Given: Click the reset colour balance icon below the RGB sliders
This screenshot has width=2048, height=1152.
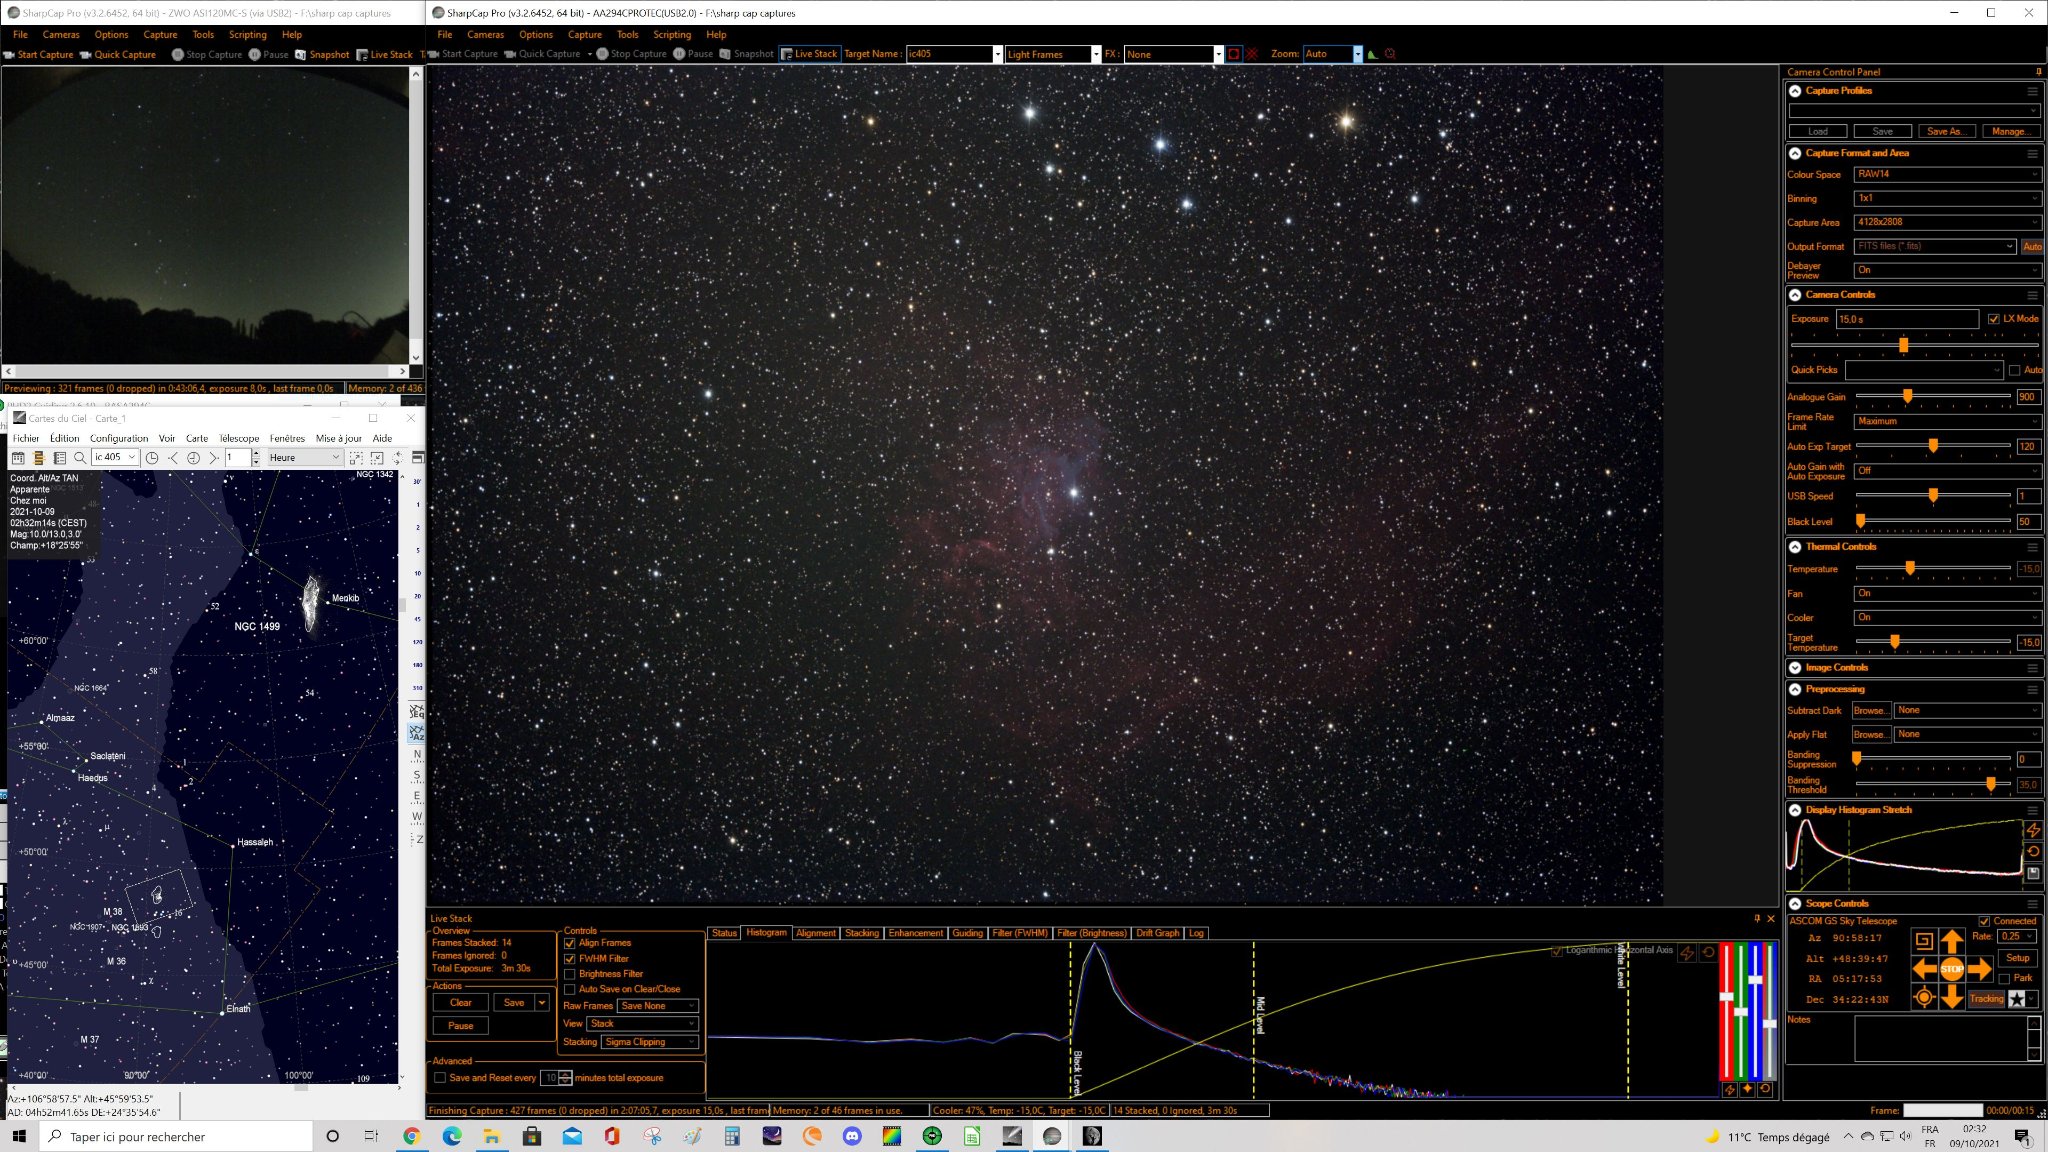Looking at the screenshot, I should [x=1765, y=1089].
